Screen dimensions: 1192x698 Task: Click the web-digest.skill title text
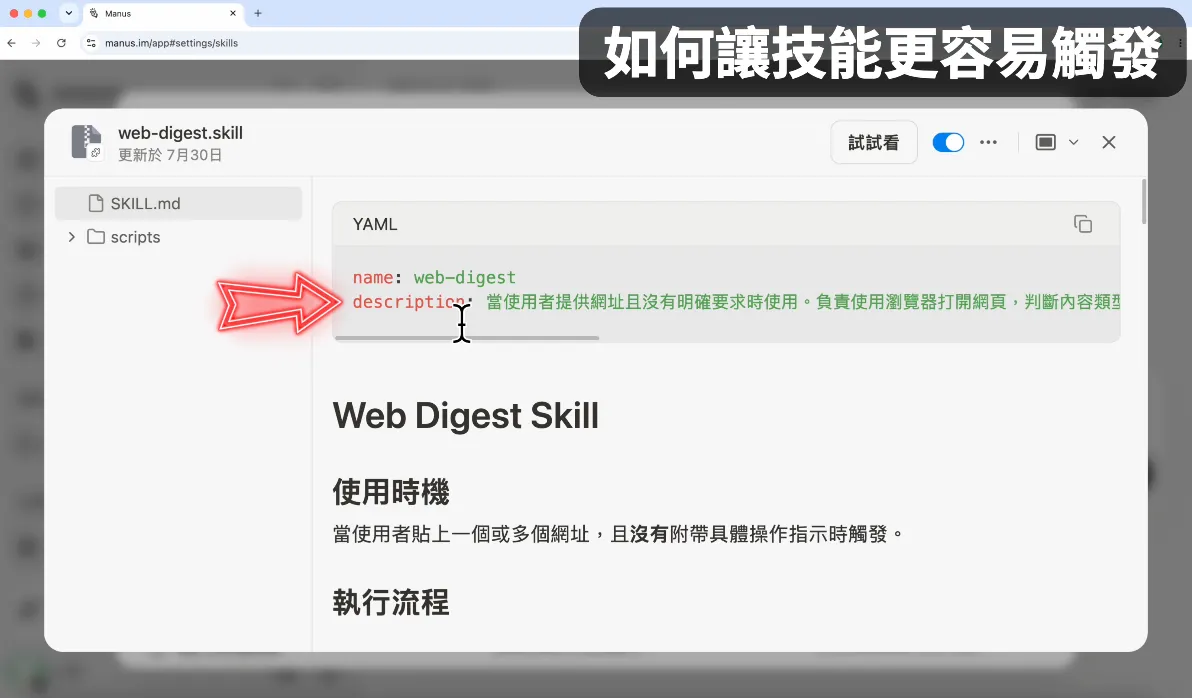tap(180, 132)
